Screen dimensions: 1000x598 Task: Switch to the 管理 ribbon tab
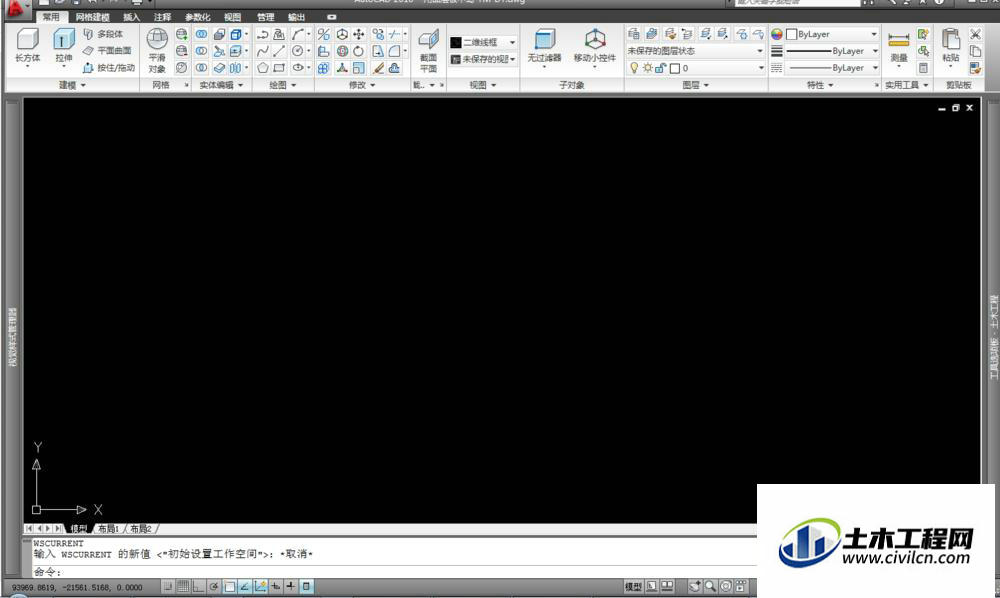point(265,17)
